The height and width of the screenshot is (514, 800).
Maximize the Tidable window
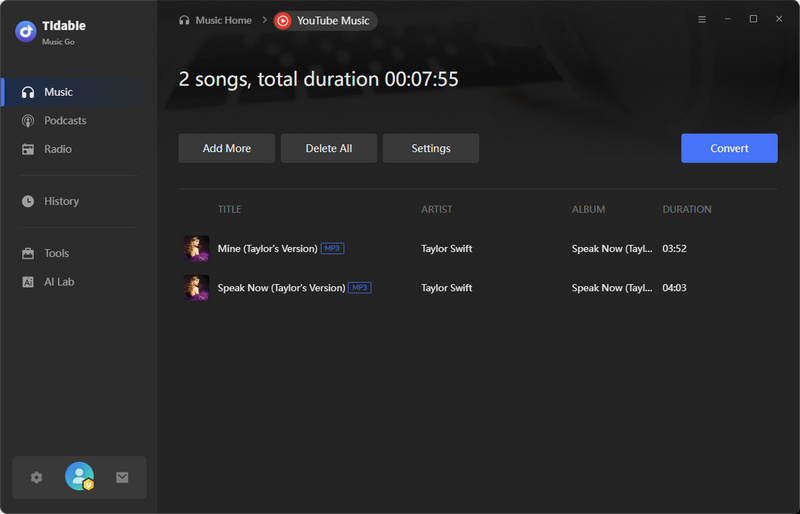(753, 19)
